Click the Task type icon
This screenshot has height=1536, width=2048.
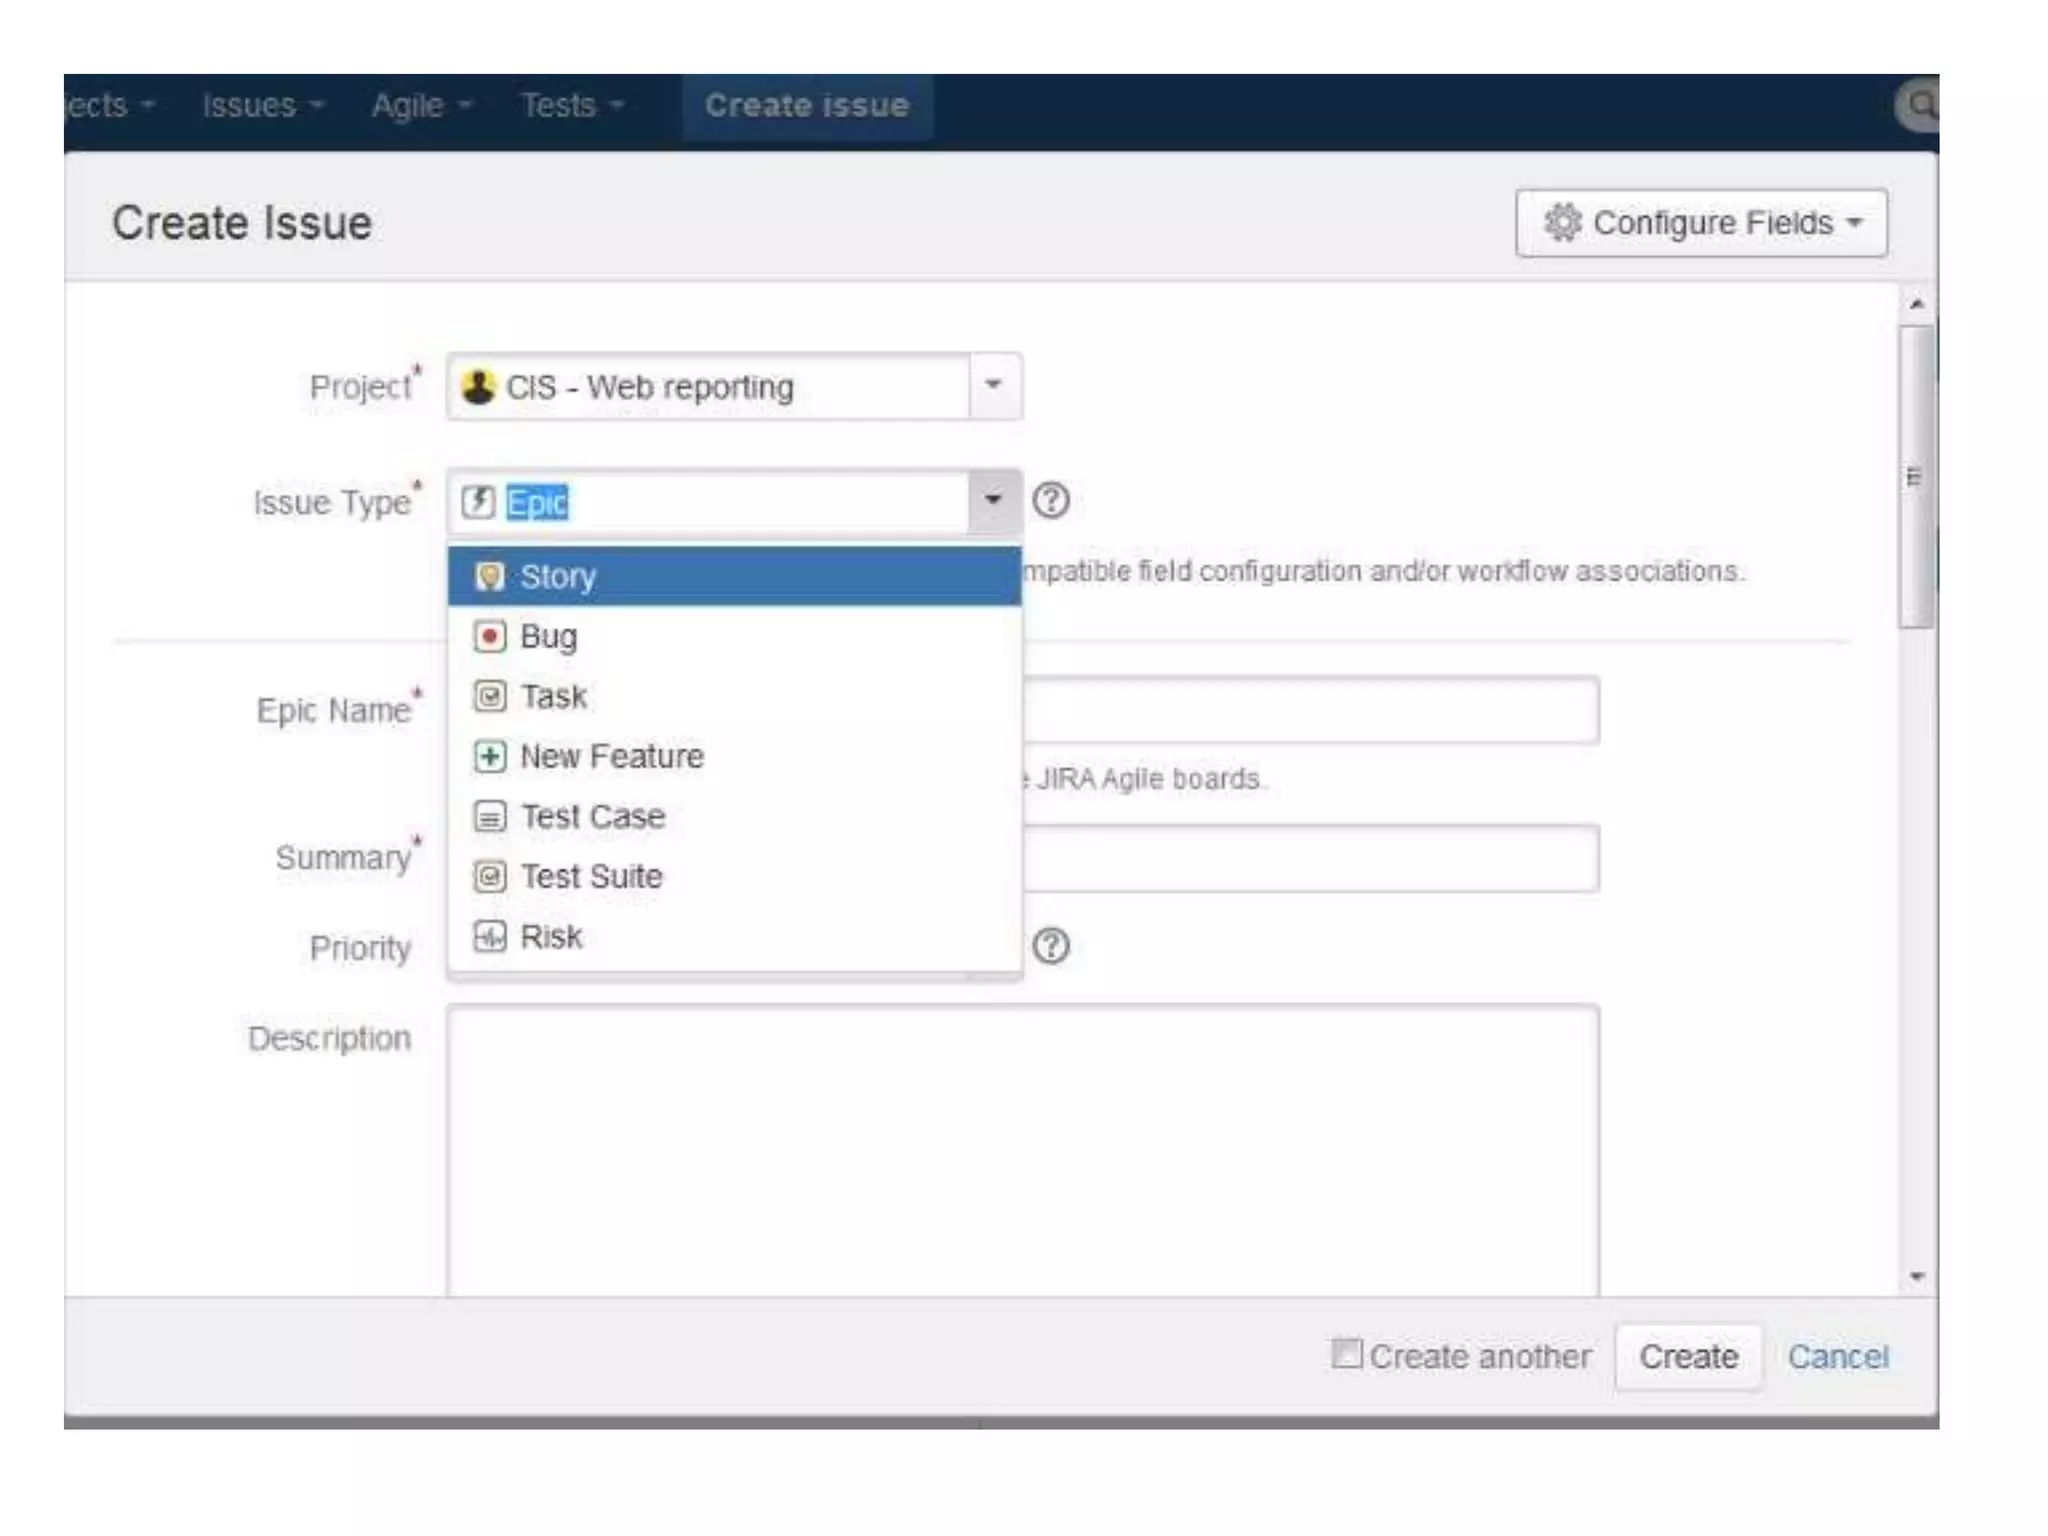tap(489, 696)
